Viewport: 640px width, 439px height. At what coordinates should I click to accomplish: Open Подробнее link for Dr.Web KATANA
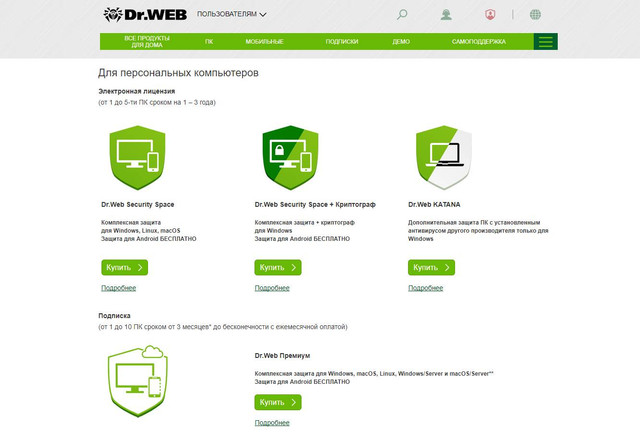point(425,288)
